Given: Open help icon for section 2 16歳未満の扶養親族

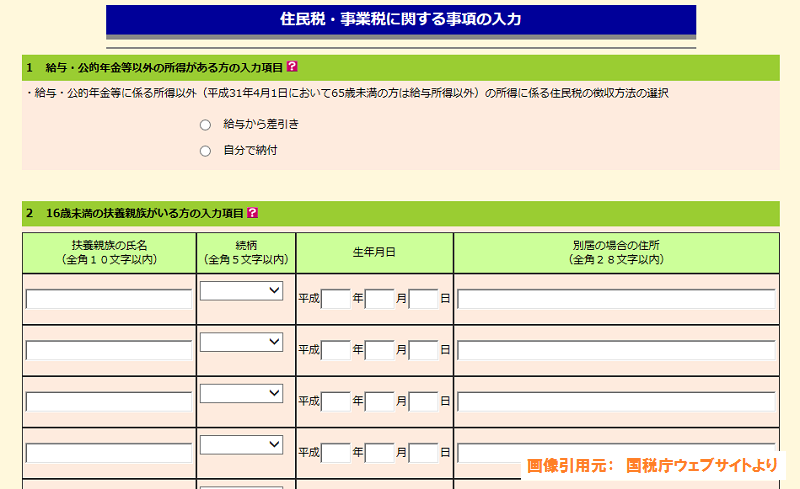Looking at the screenshot, I should point(253,212).
